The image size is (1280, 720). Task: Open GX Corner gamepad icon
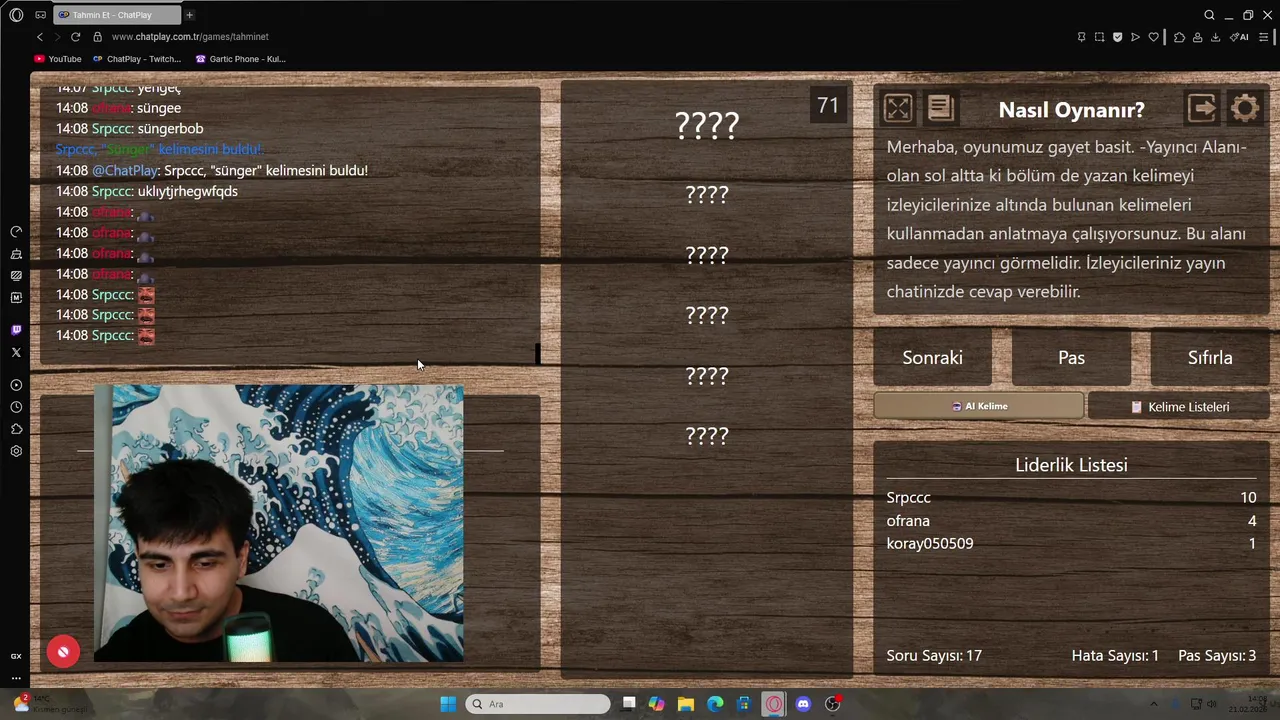click(40, 15)
